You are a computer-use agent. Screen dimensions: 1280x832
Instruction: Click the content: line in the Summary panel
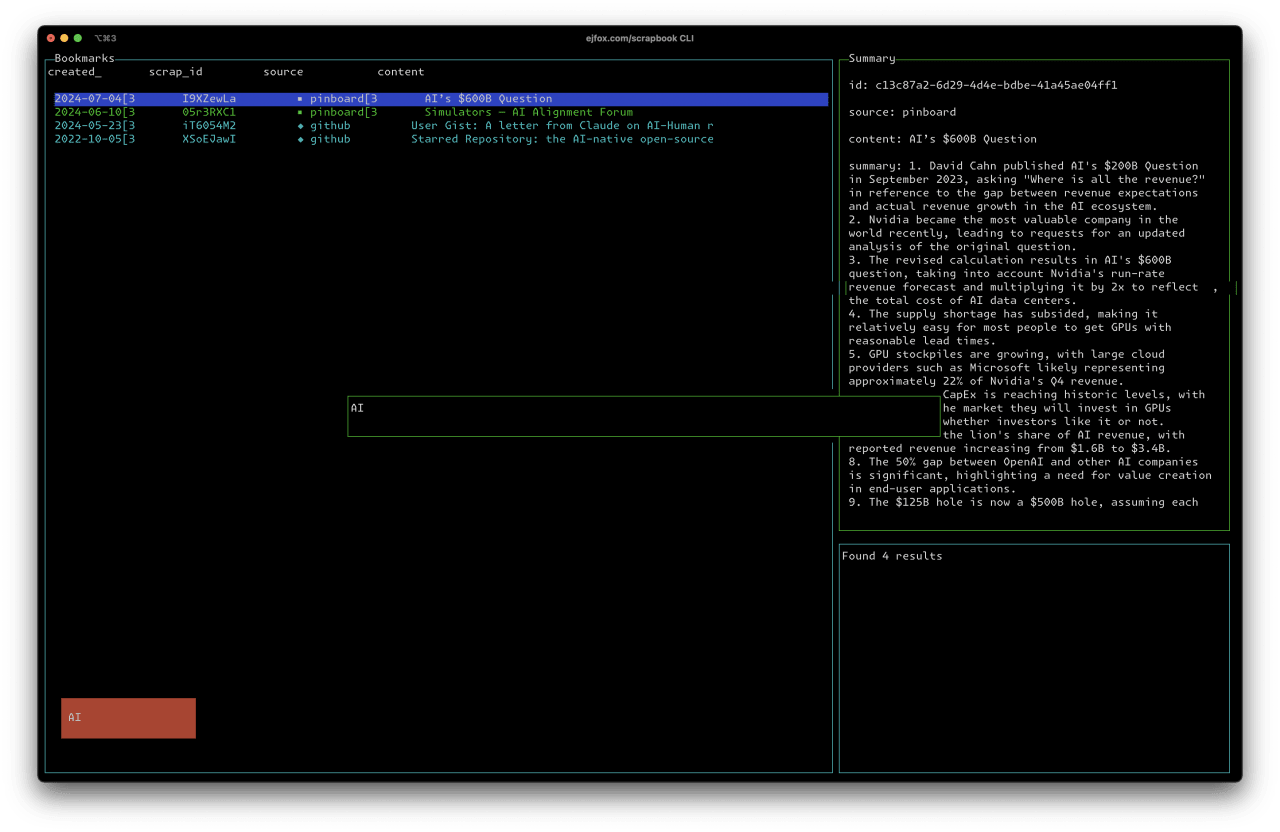coord(942,139)
